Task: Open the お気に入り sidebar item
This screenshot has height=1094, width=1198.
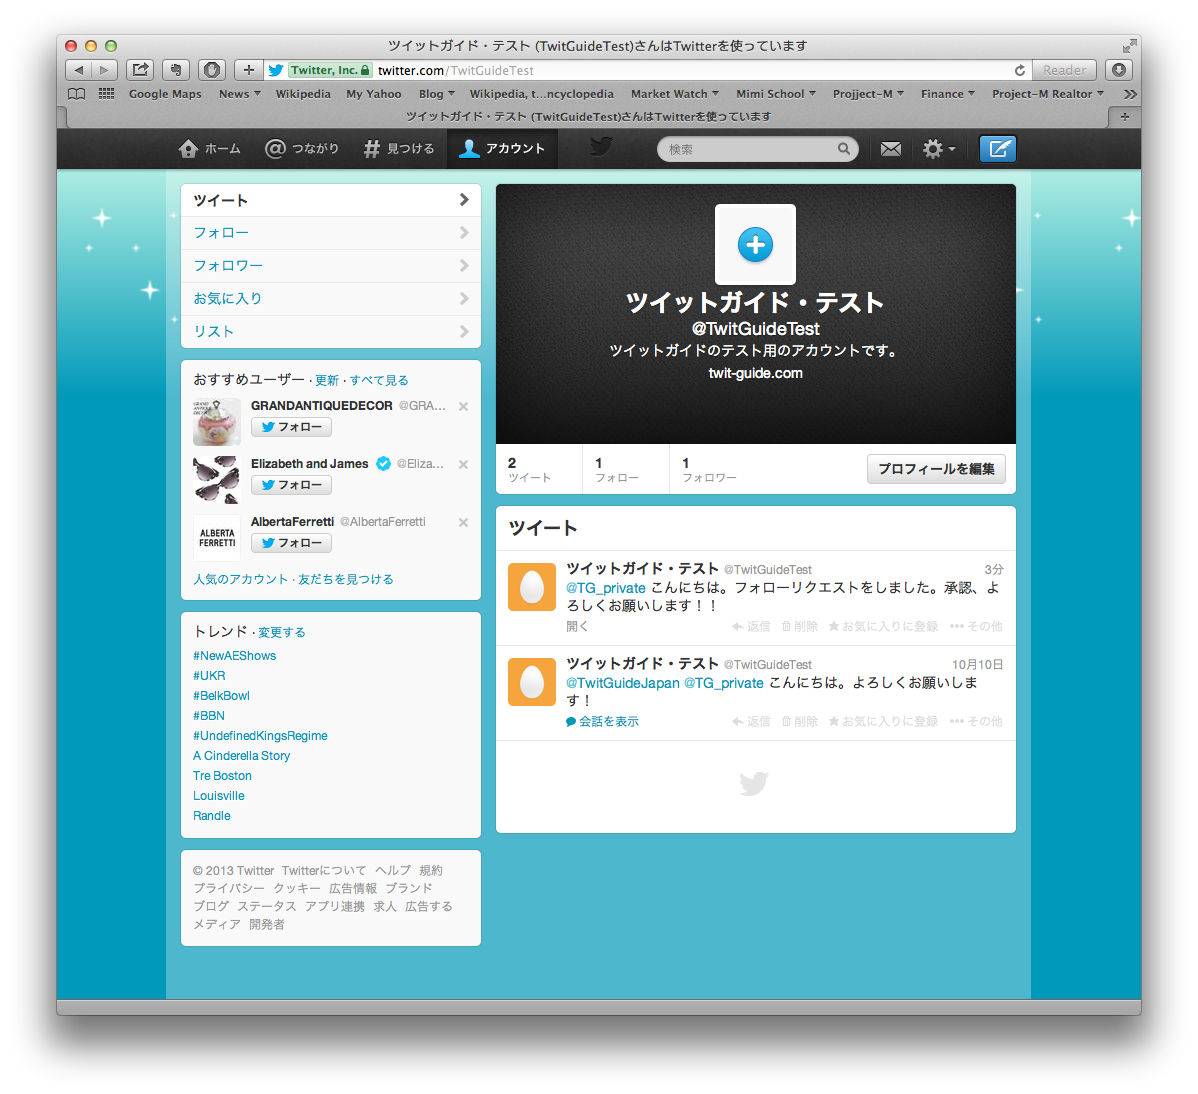Action: [331, 299]
